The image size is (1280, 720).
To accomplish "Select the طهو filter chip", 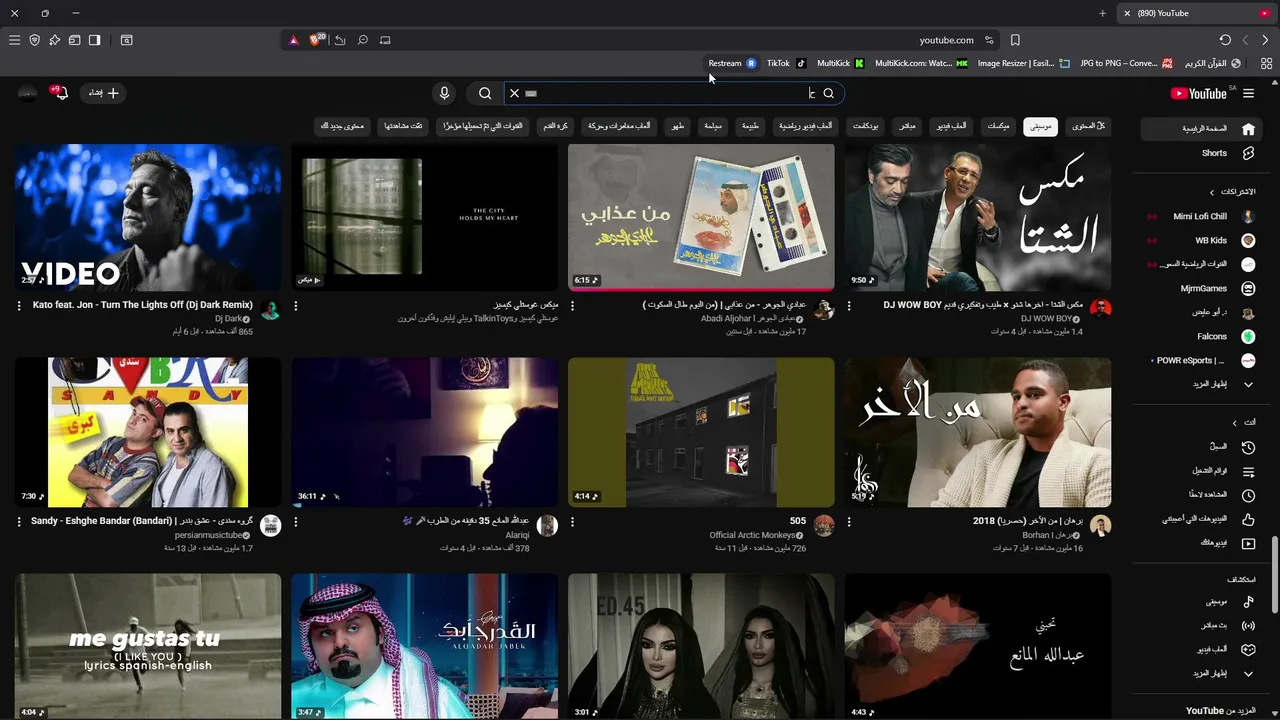I will pyautogui.click(x=678, y=126).
